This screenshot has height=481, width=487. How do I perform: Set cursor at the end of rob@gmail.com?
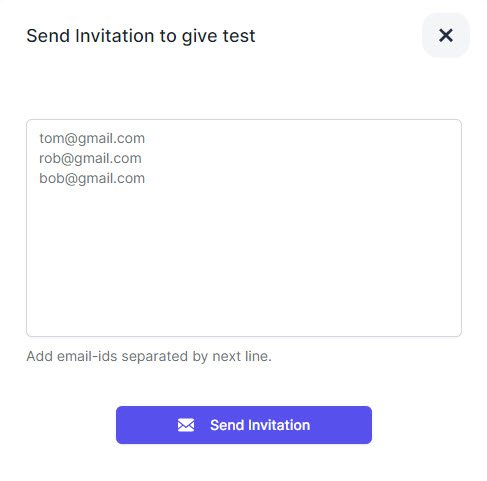142,158
